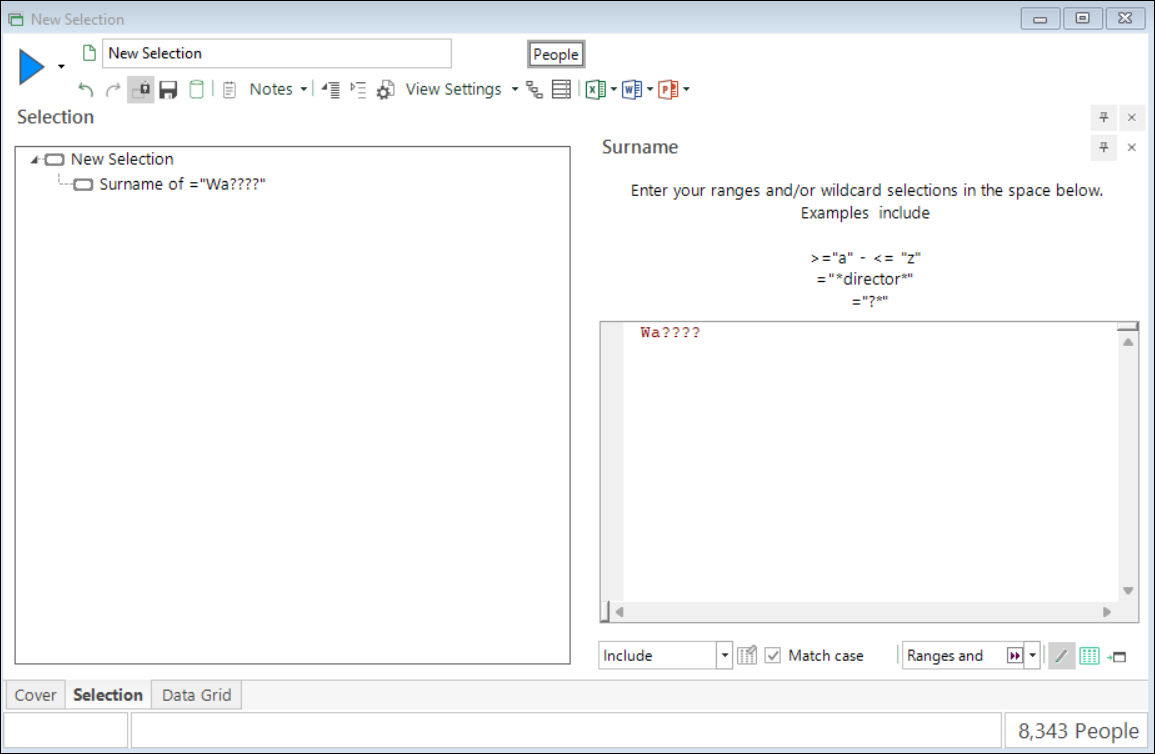
Task: Minimize the New Selection window
Action: (1040, 18)
